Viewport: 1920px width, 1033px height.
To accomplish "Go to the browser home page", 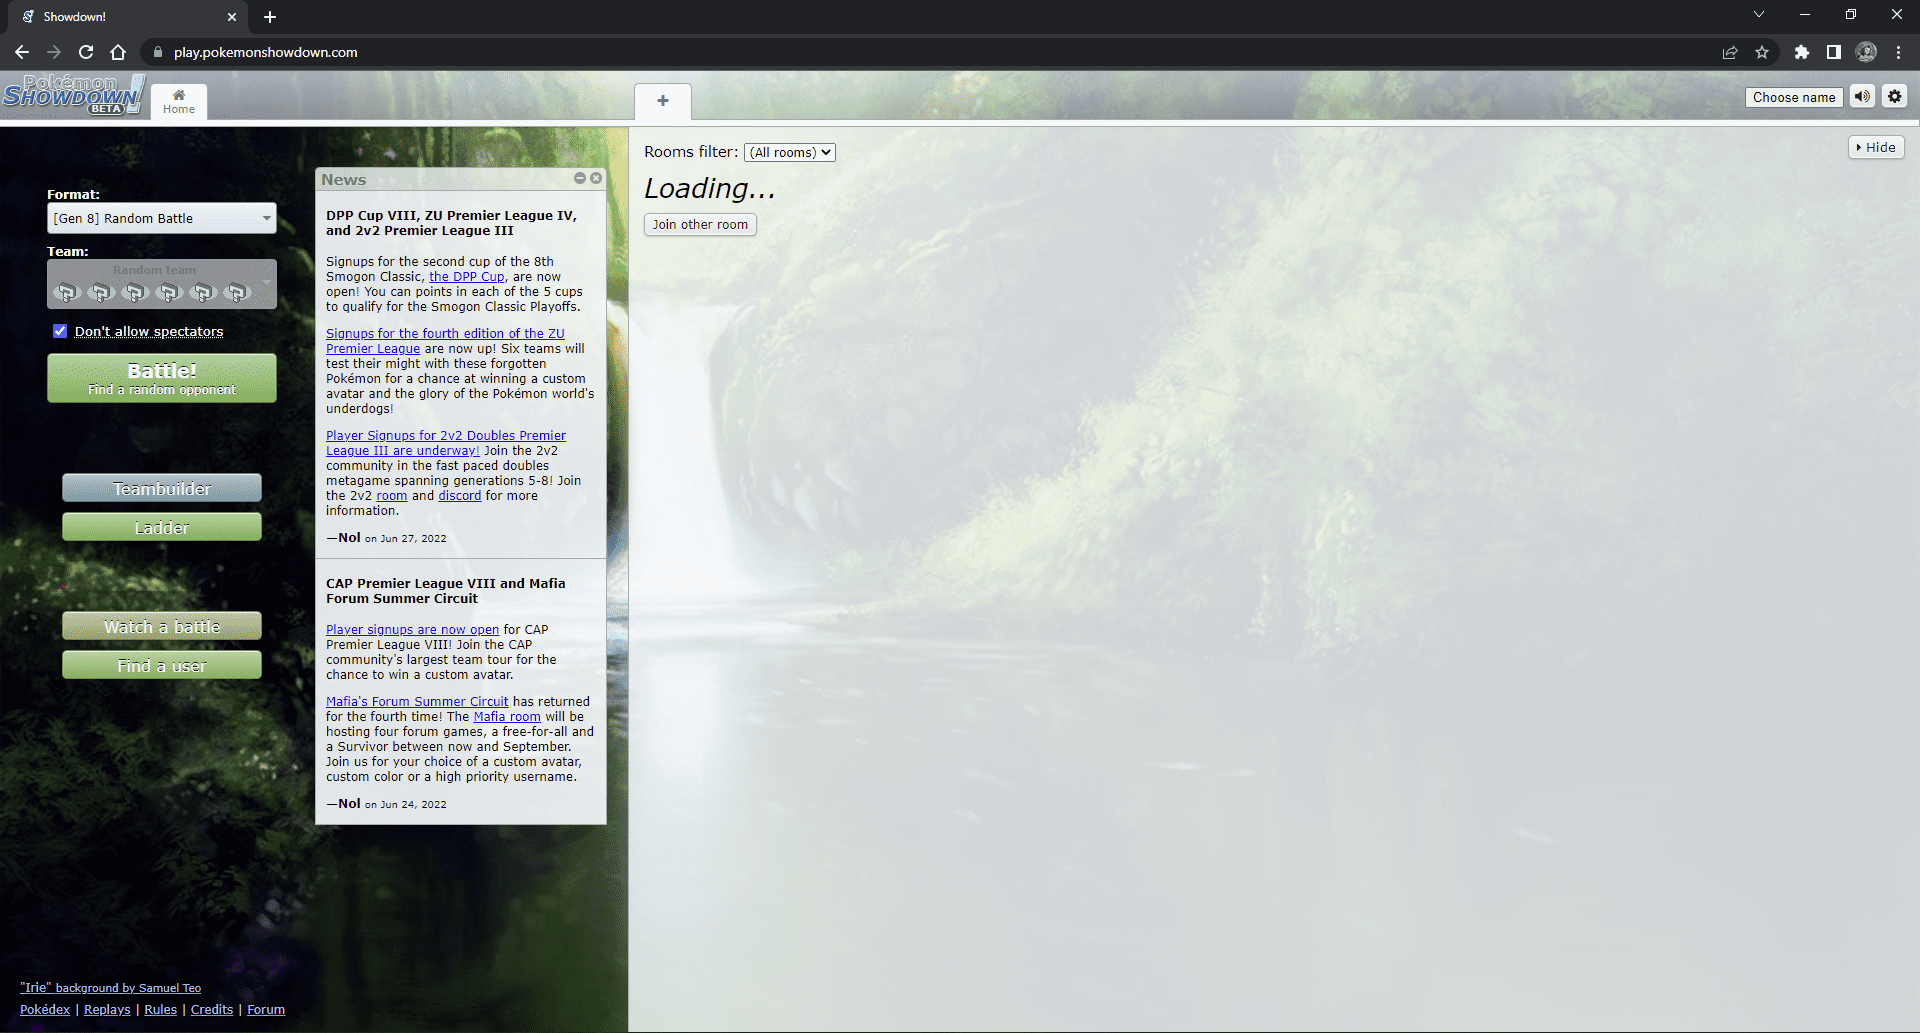I will (118, 52).
